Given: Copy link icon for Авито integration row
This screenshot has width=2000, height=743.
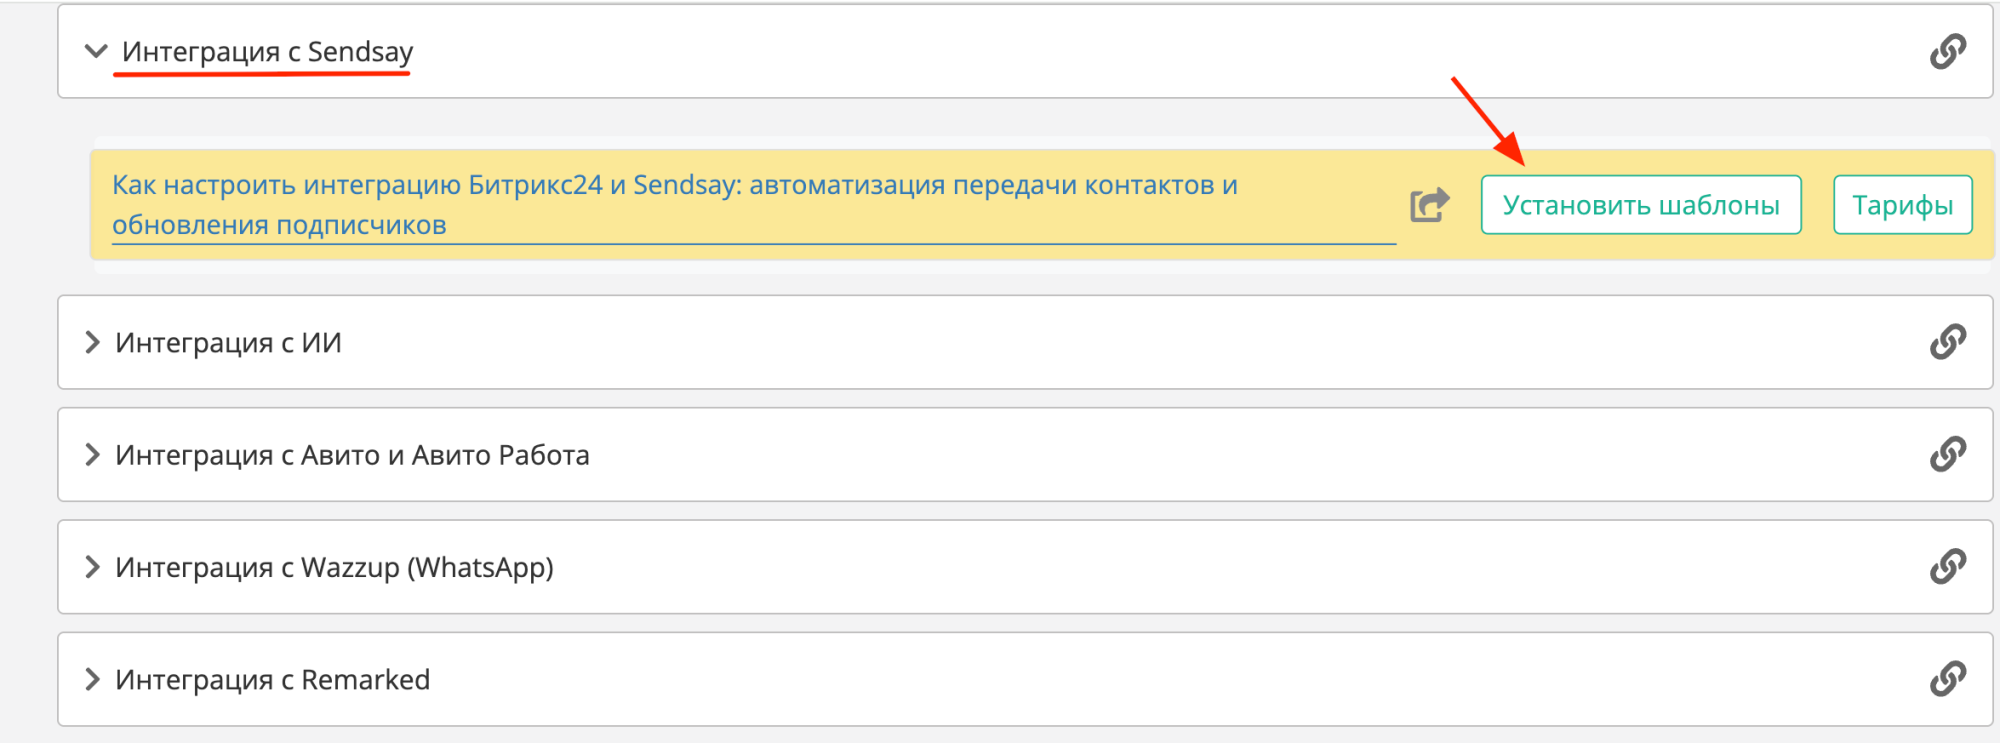Looking at the screenshot, I should (x=1947, y=454).
